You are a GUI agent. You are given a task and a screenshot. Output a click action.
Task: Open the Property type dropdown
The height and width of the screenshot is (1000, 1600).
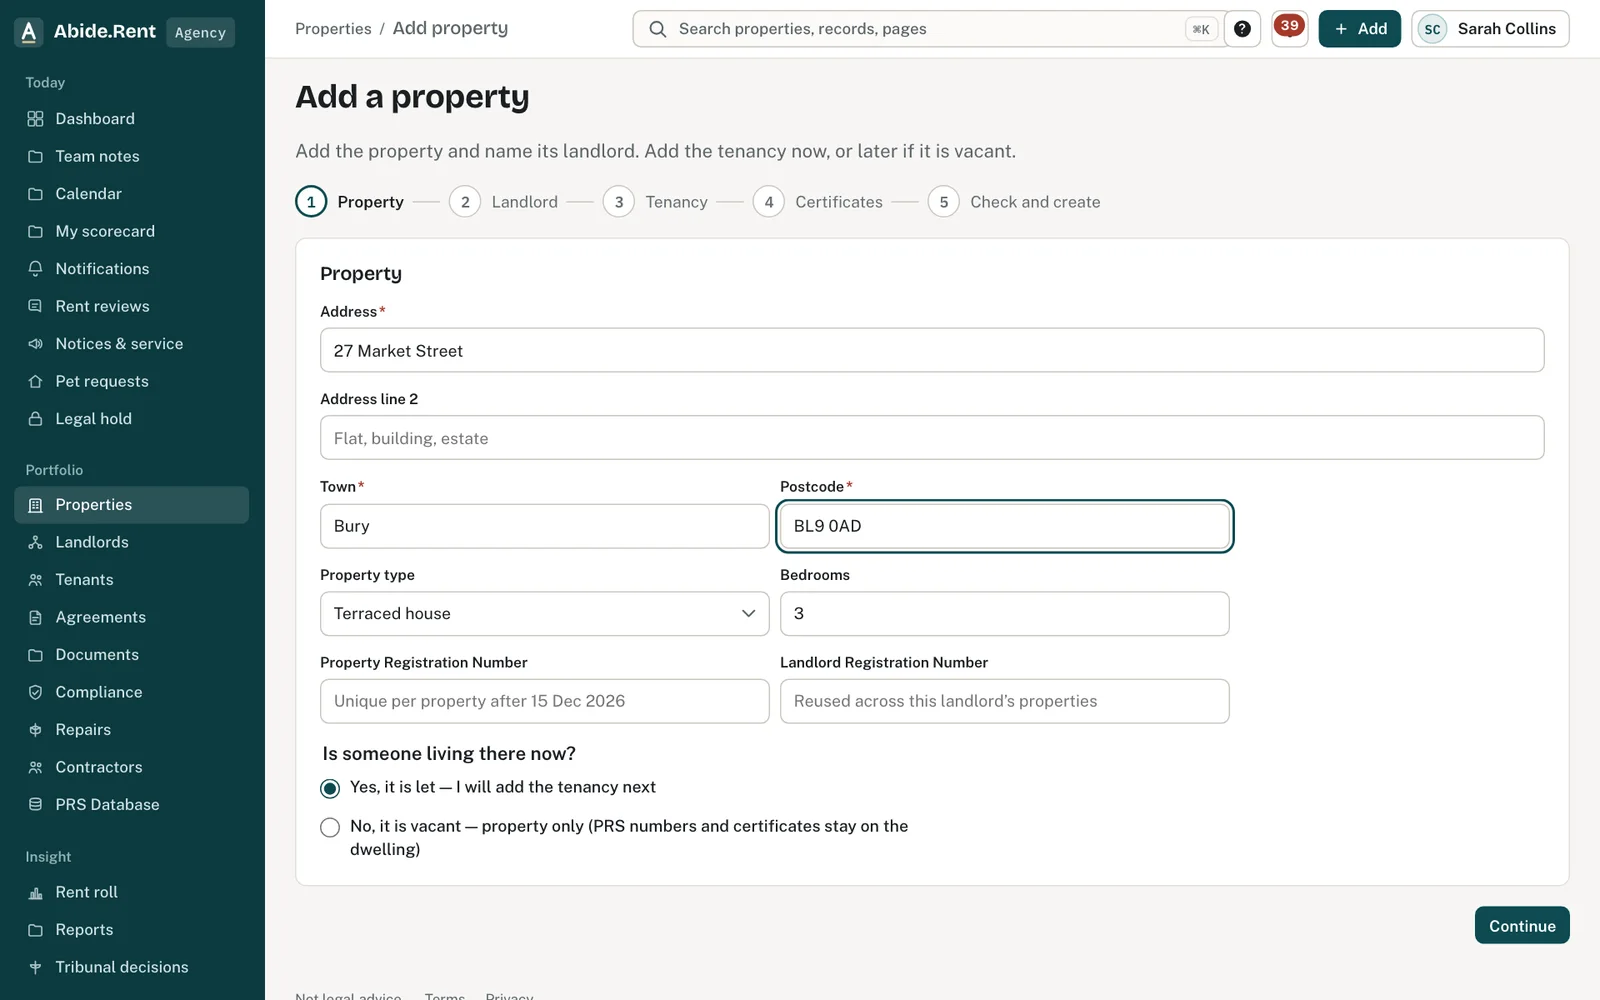click(544, 614)
